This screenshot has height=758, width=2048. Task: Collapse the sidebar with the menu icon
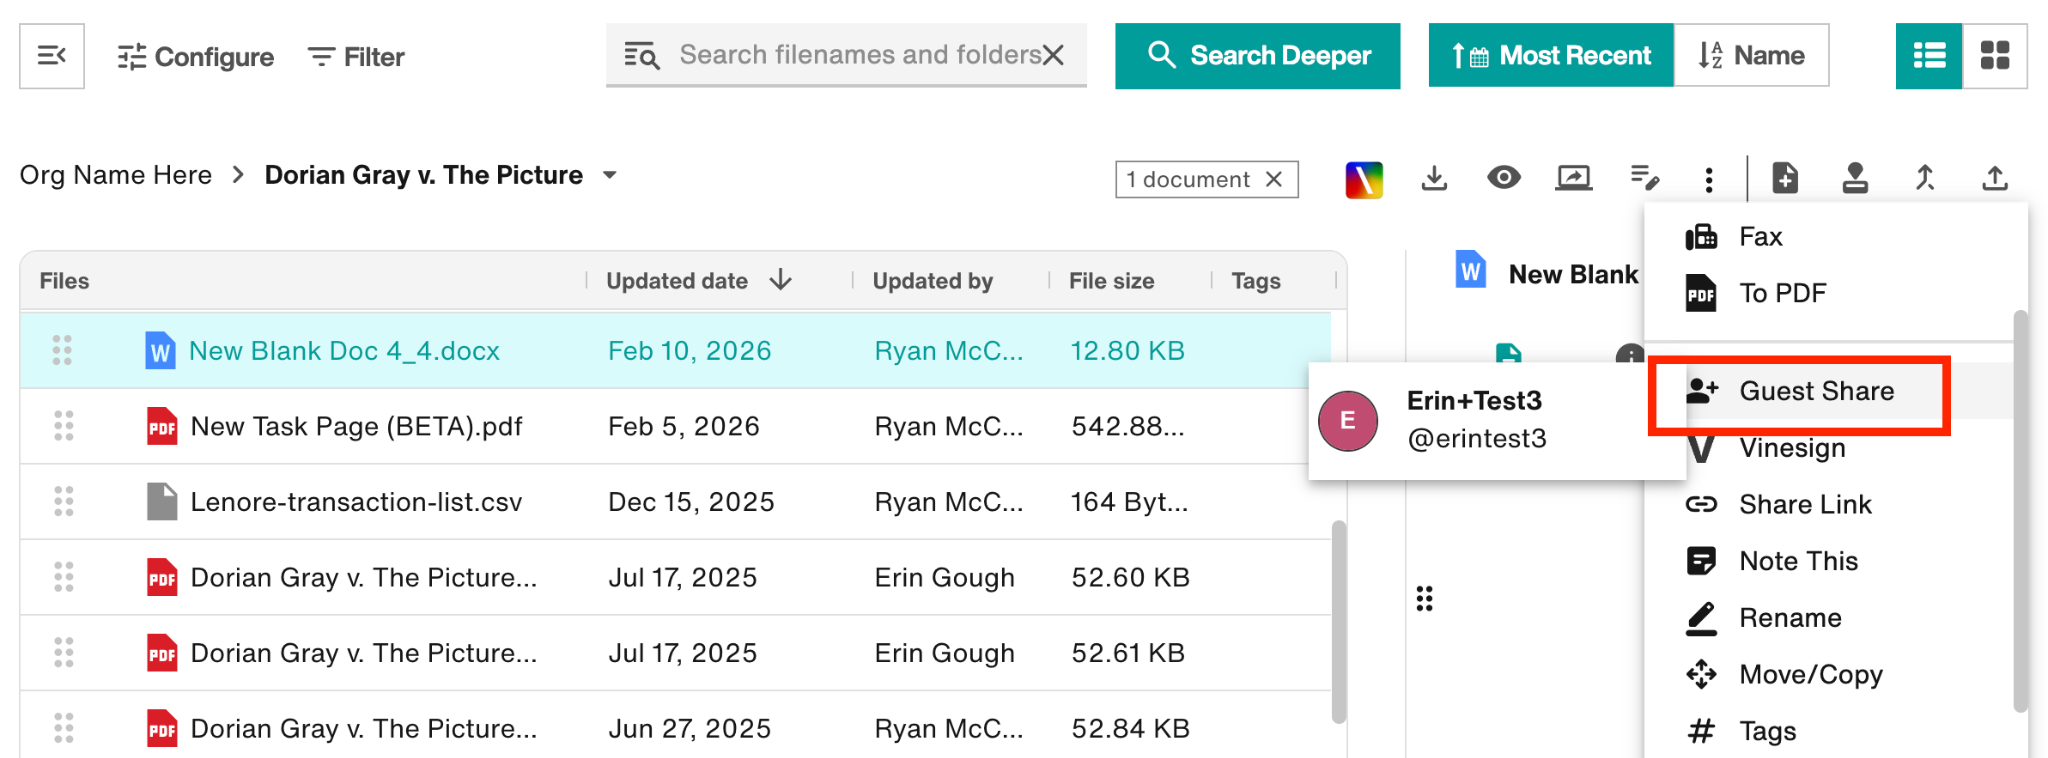52,56
